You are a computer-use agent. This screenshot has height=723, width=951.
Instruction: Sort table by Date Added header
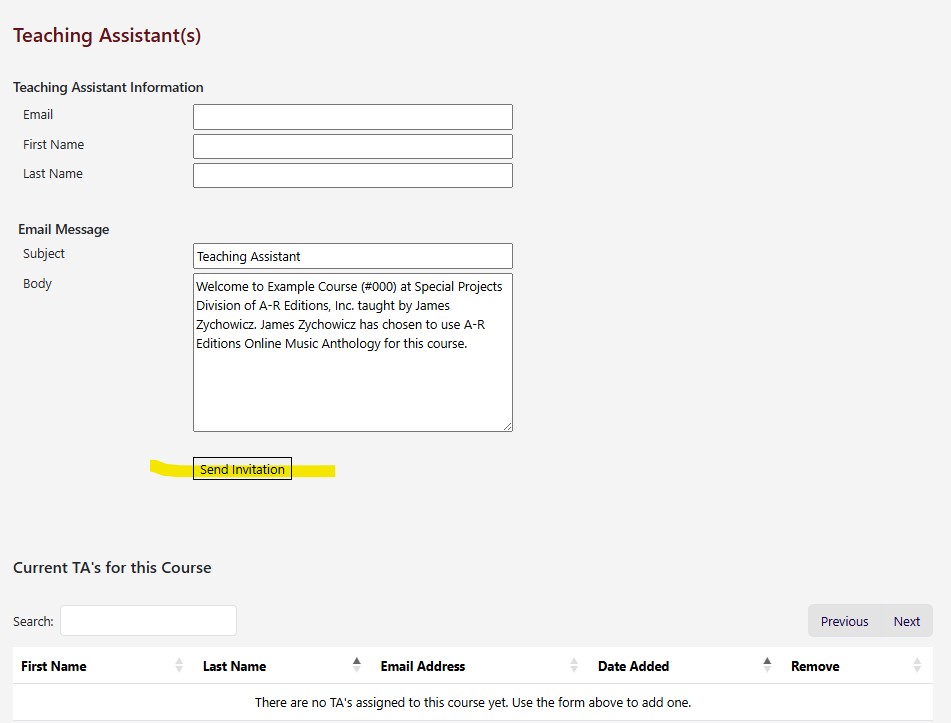click(633, 666)
